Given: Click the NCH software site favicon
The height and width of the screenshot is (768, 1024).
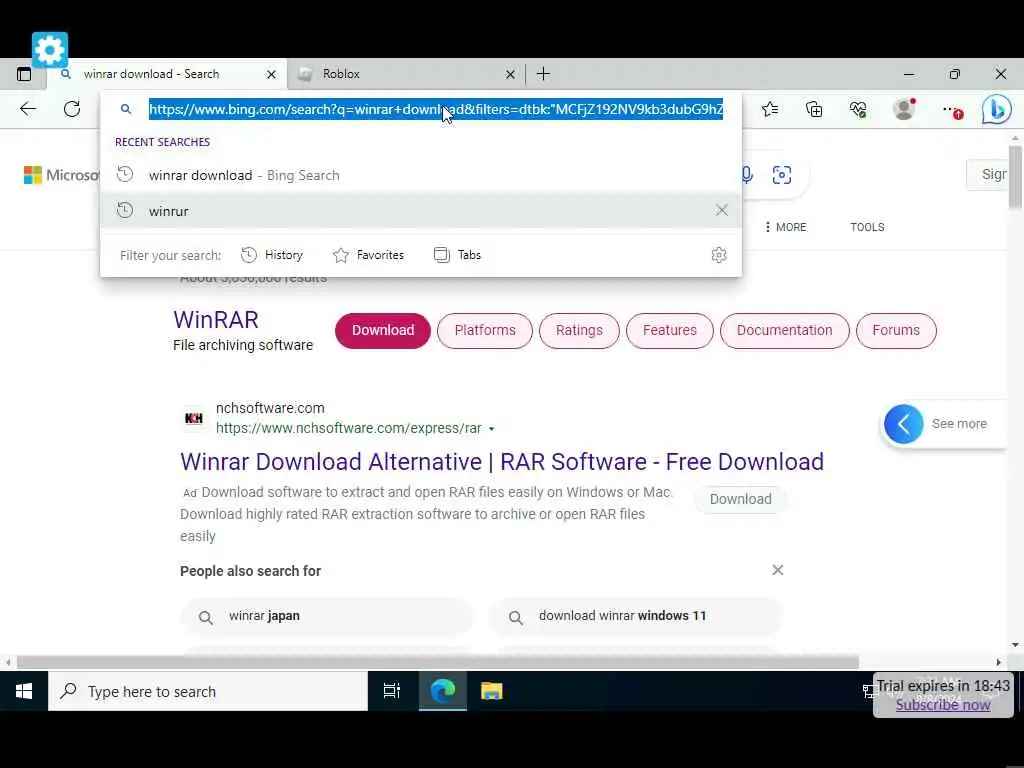Looking at the screenshot, I should point(193,418).
